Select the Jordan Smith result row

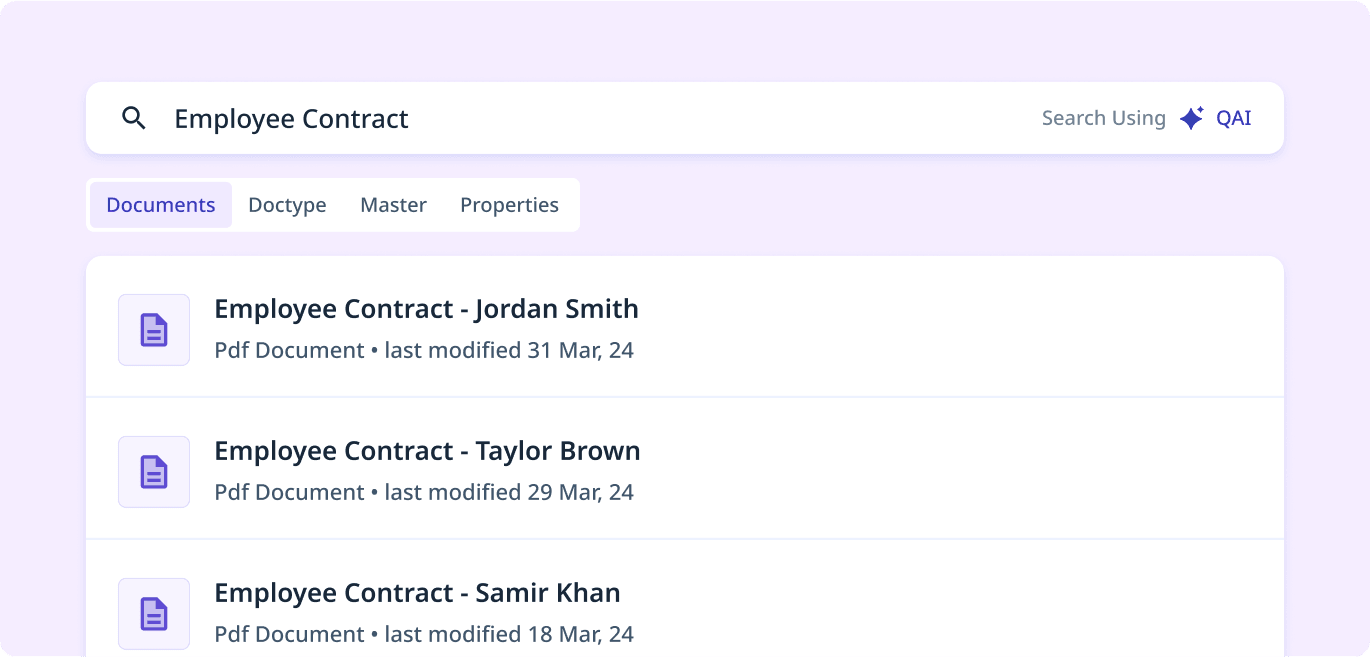pos(685,327)
